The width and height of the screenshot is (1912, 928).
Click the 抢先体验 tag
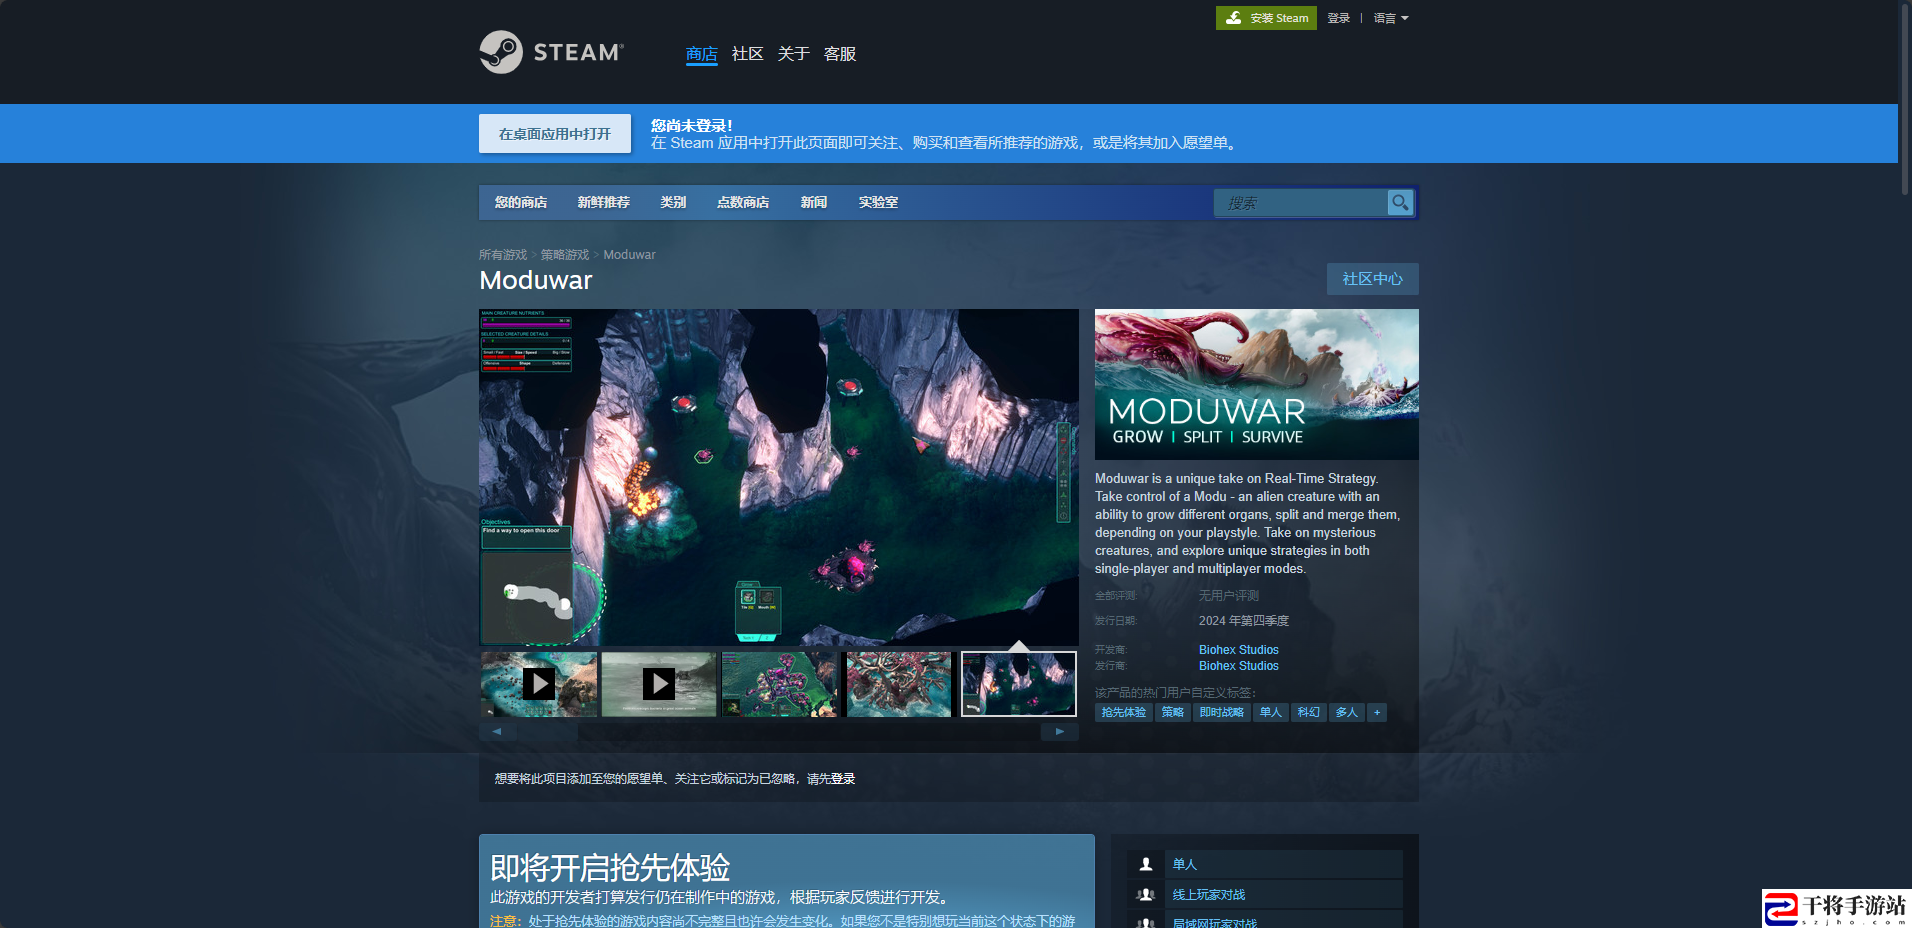pyautogui.click(x=1124, y=712)
